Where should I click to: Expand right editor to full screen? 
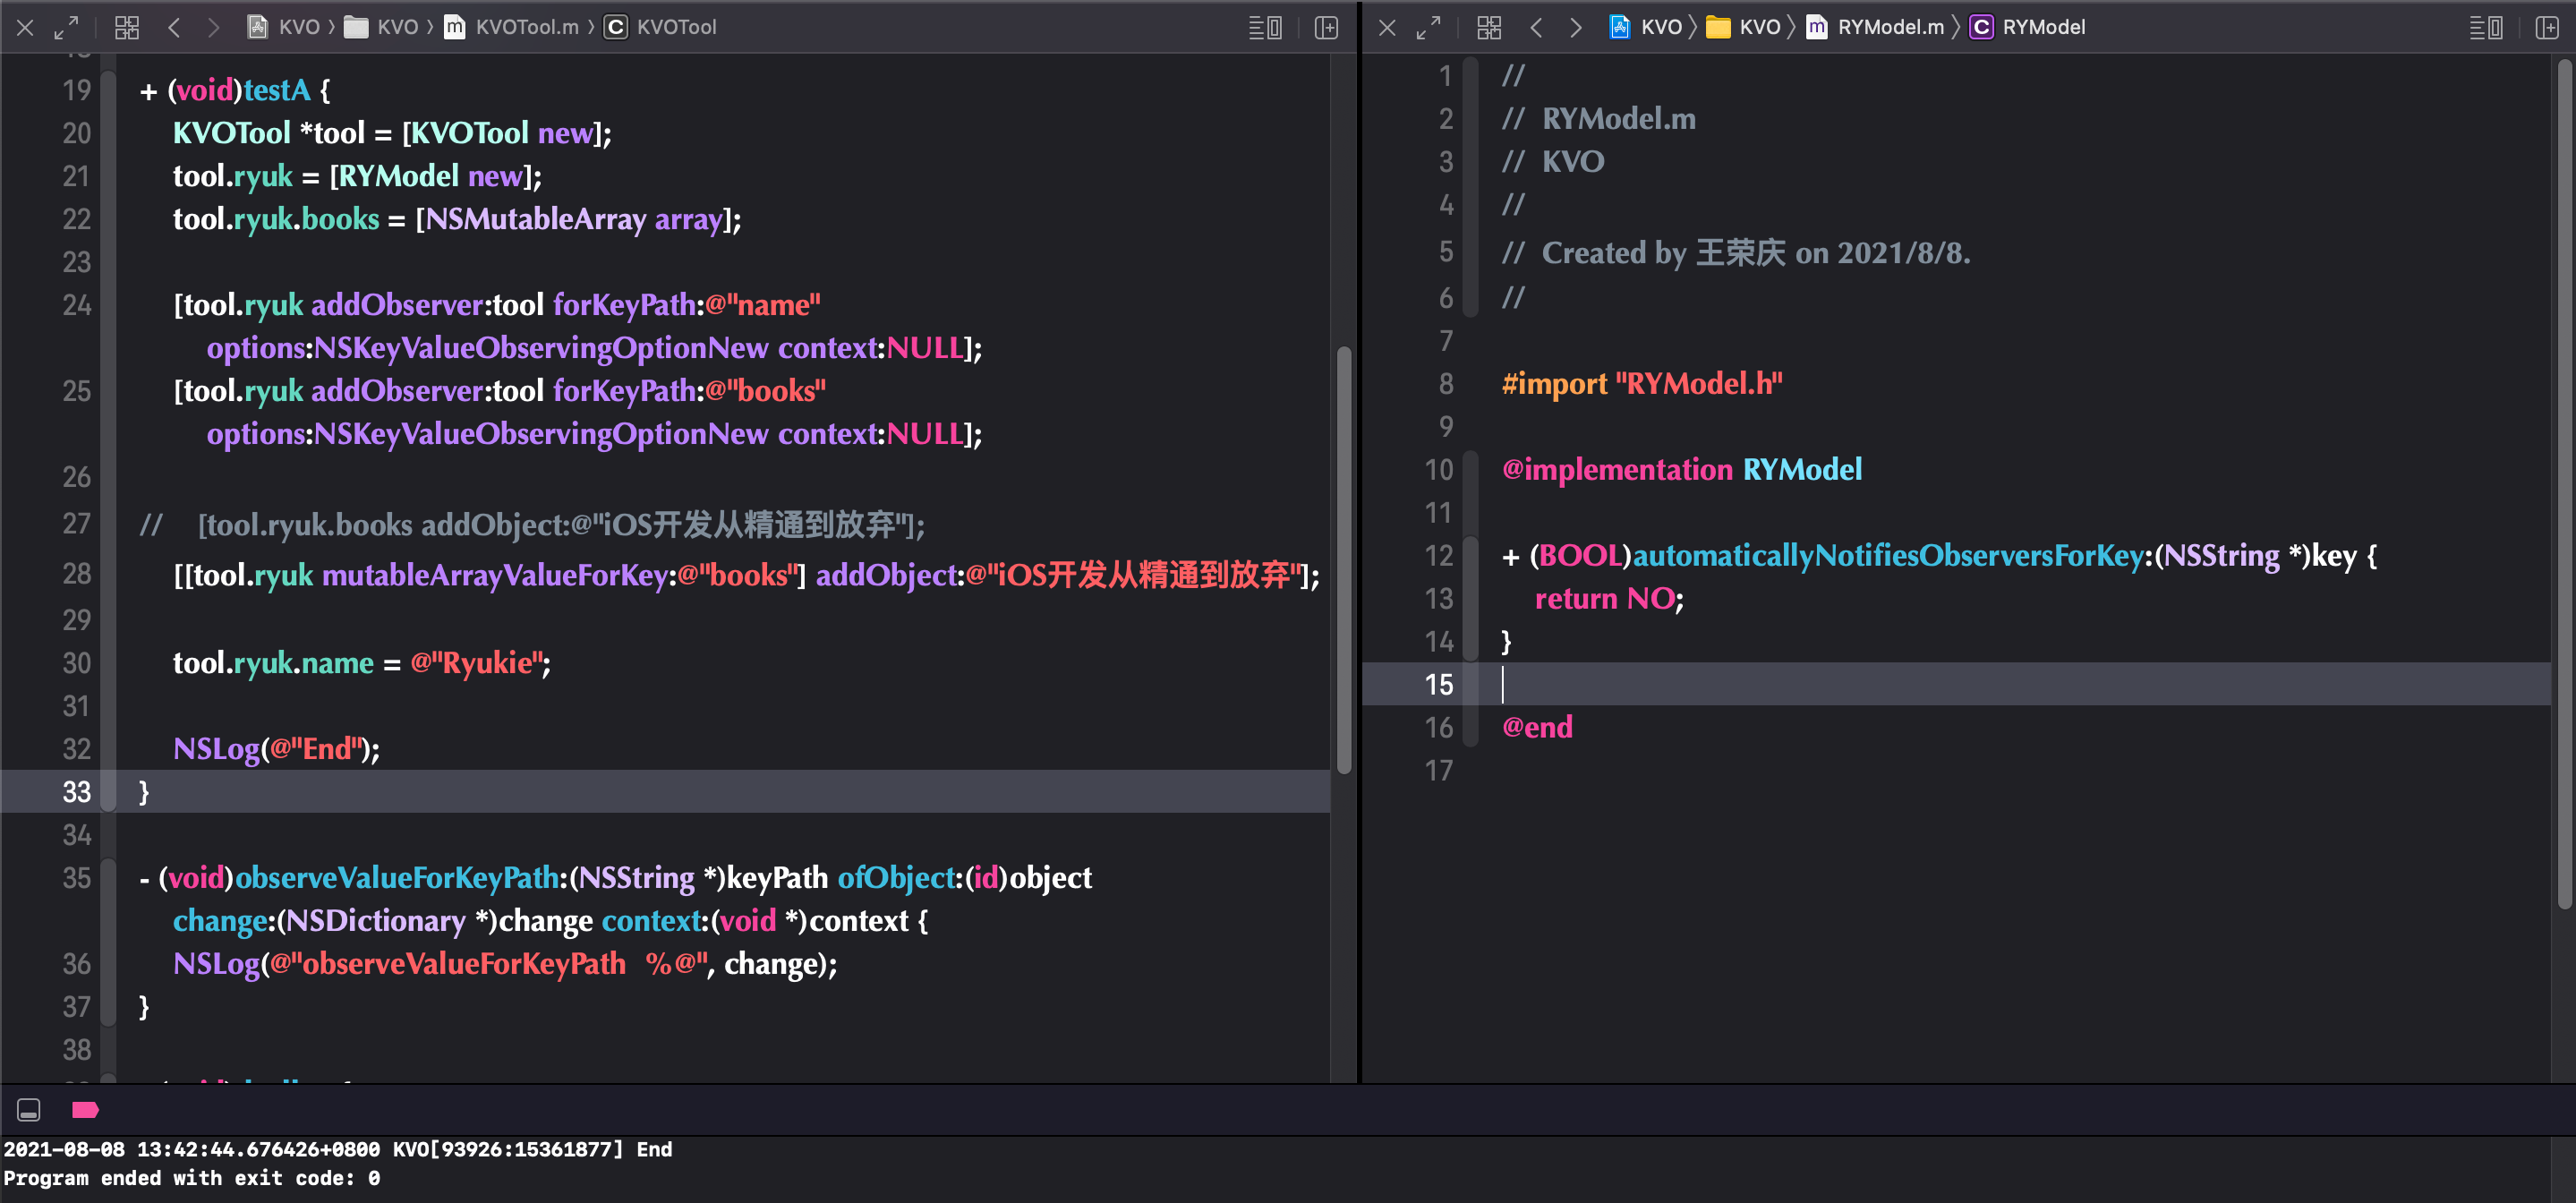[1429, 27]
